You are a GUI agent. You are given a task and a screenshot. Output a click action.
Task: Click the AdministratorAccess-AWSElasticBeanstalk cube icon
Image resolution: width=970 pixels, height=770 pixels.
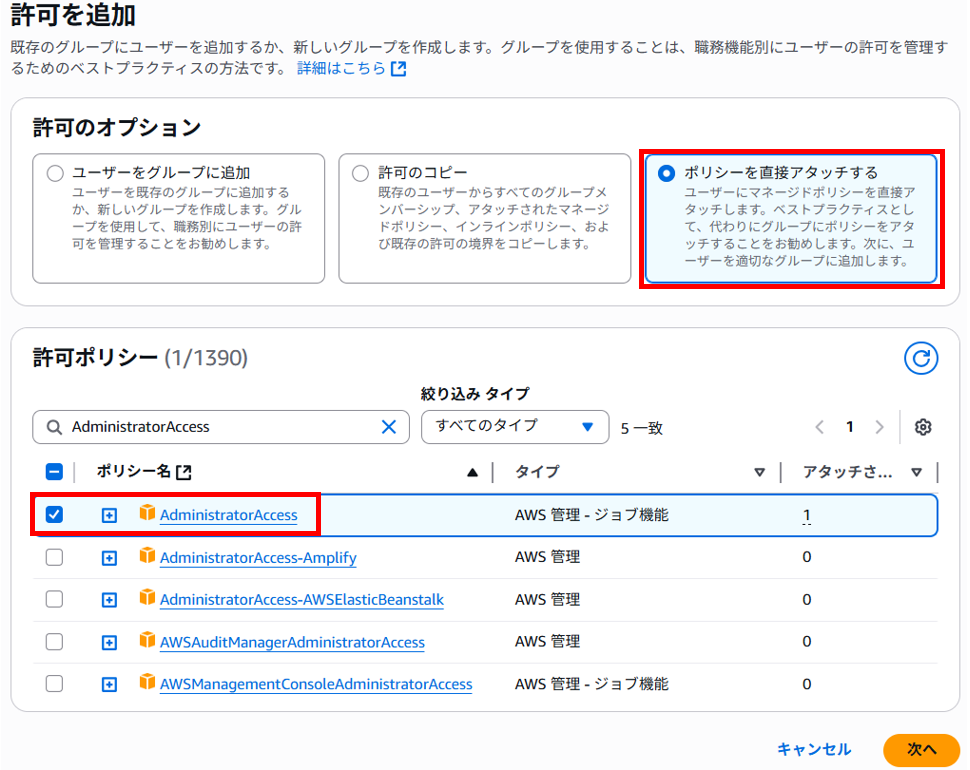click(x=147, y=597)
